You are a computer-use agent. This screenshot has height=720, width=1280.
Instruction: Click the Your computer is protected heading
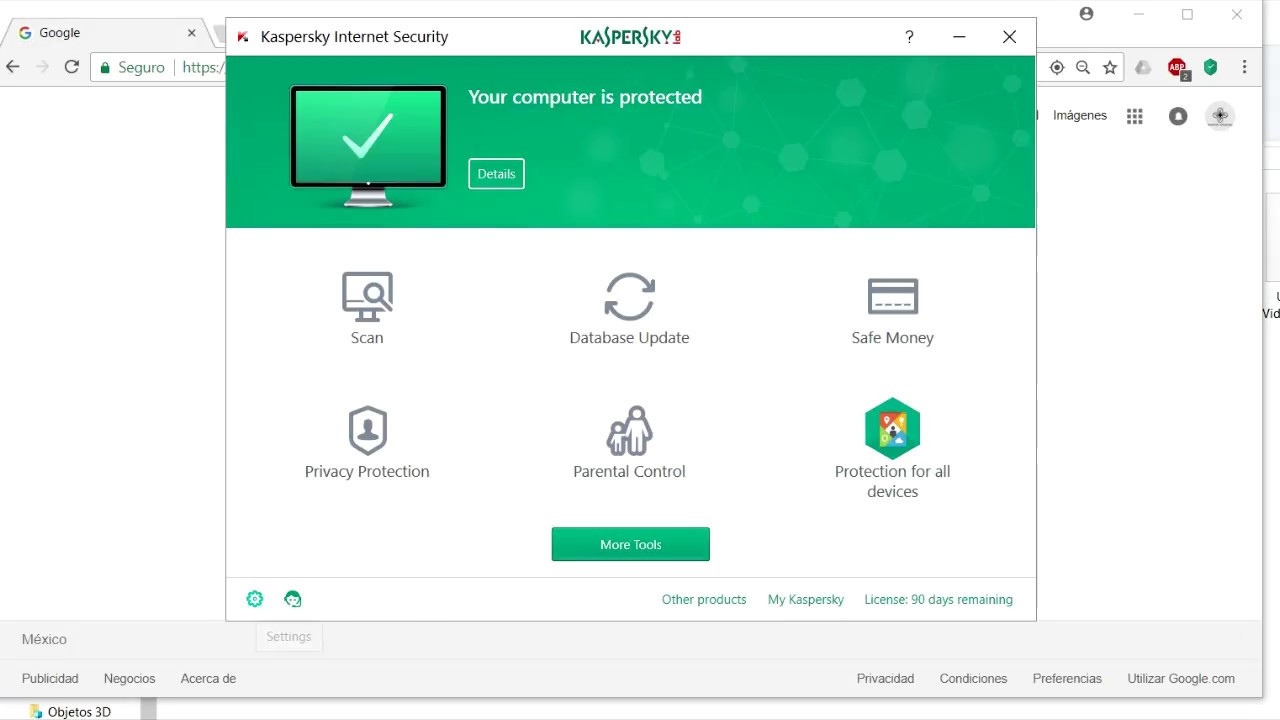point(585,97)
